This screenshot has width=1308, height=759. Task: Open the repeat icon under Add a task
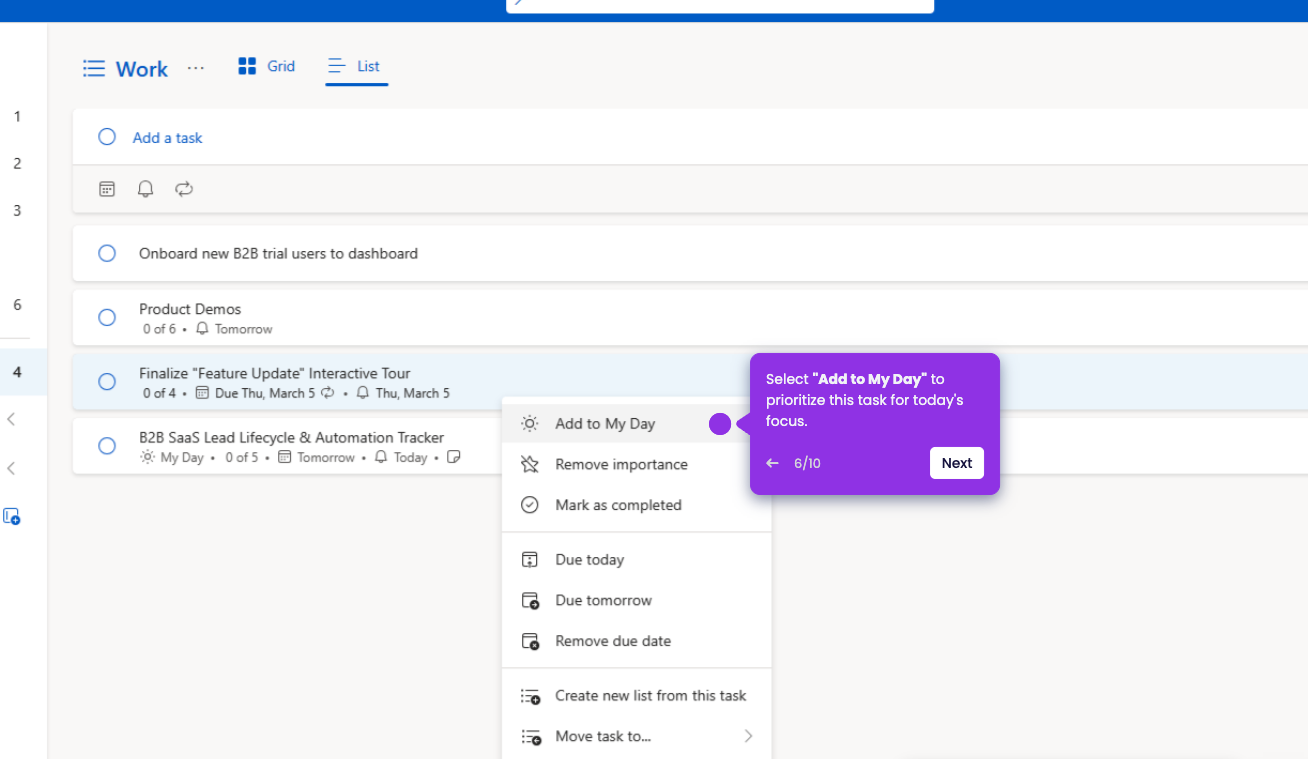(183, 189)
